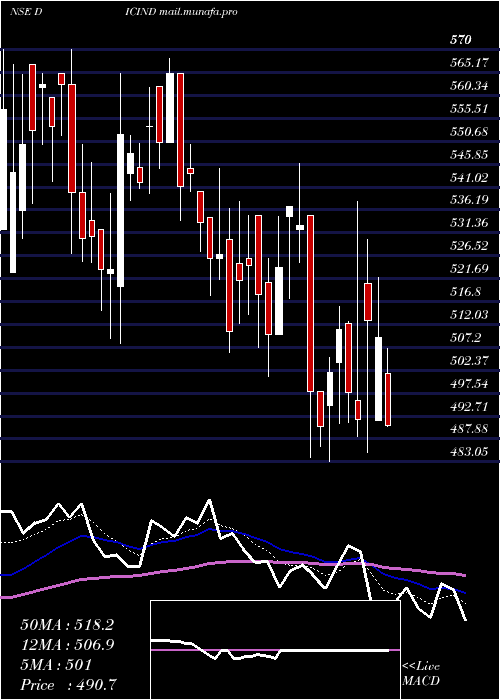This screenshot has width=500, height=700.
Task: Click the 565.17 price axis label
Action: tap(469, 63)
